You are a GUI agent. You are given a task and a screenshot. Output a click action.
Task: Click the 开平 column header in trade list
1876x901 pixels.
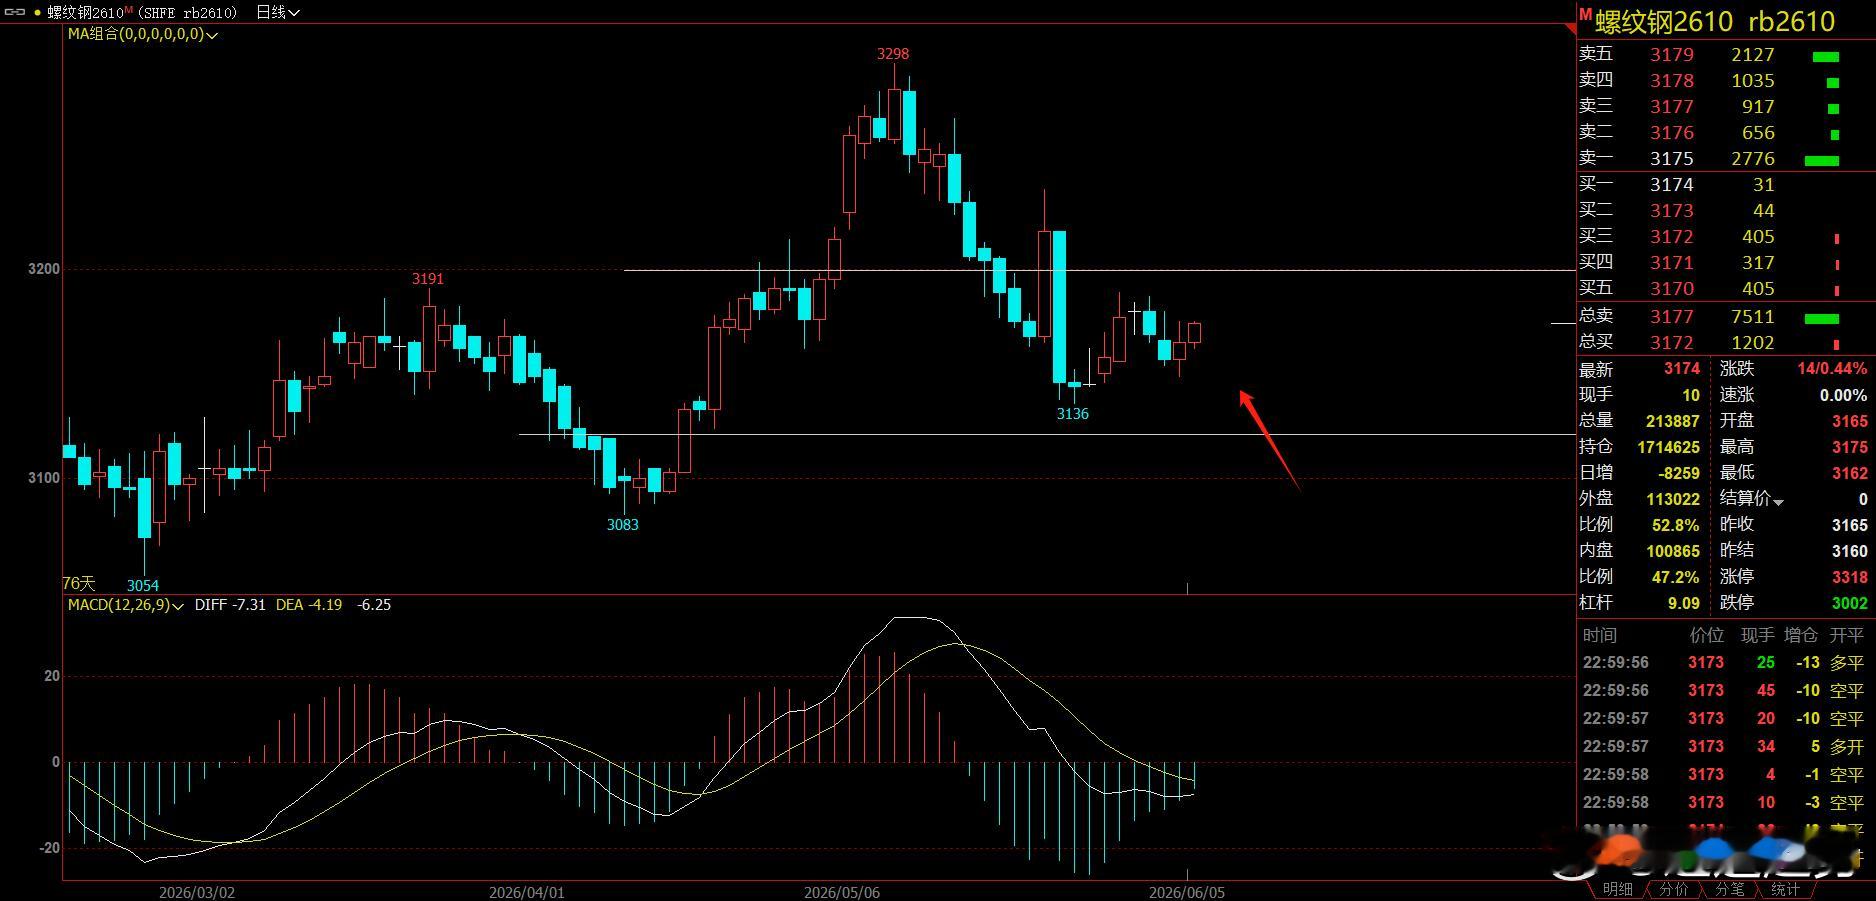coord(1847,635)
